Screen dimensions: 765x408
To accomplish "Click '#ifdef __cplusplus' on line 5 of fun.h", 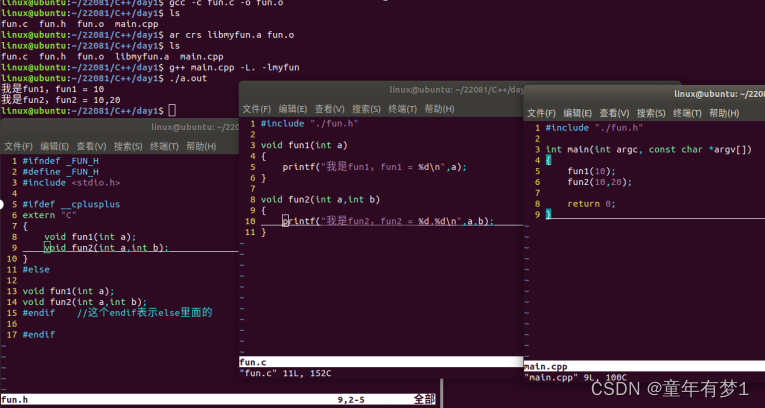I will (x=71, y=204).
